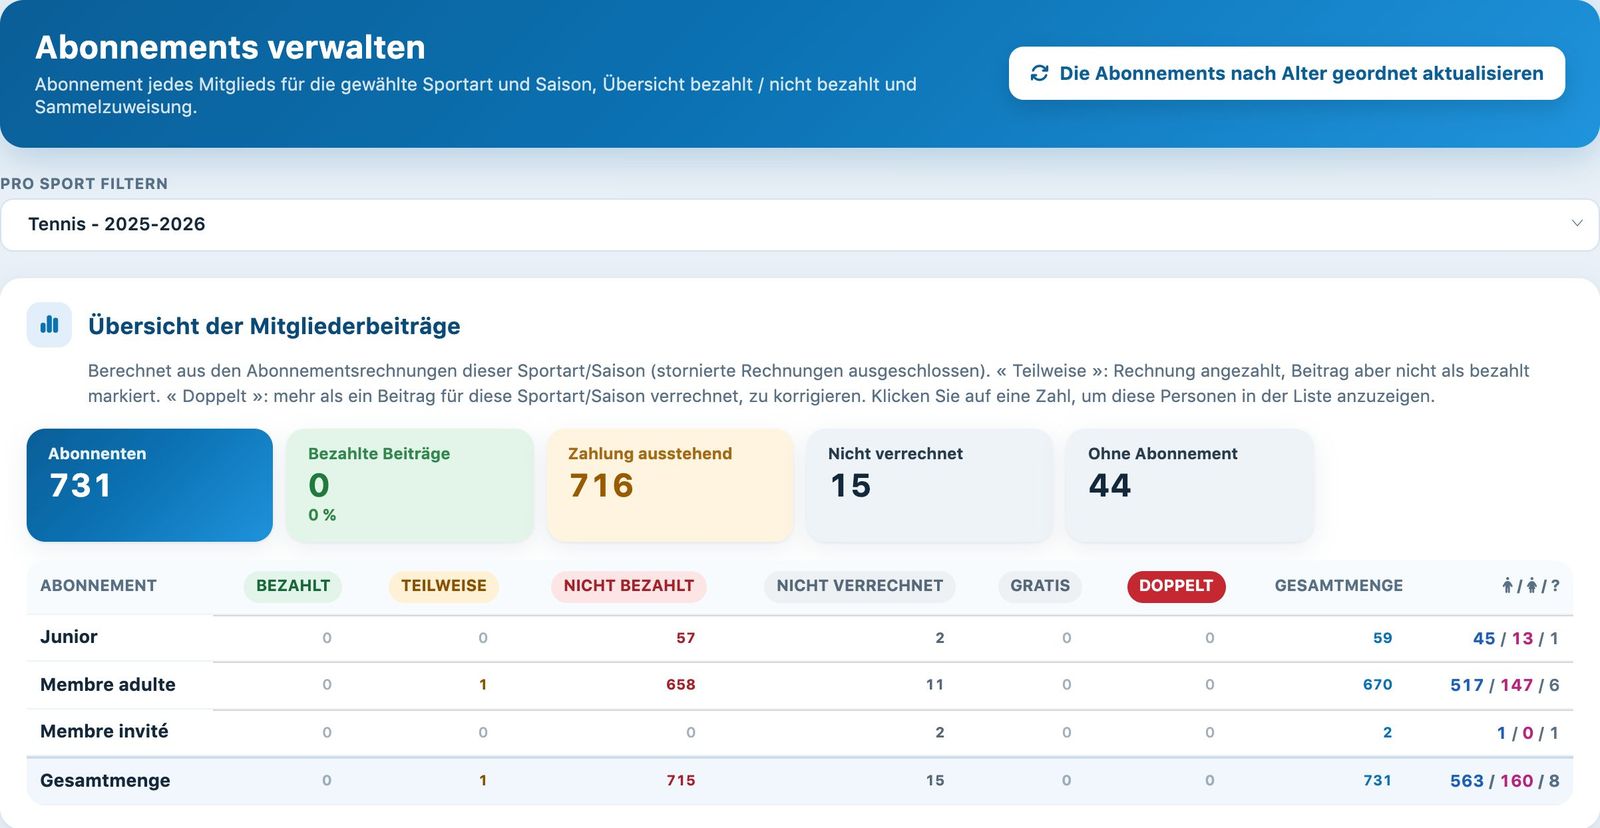Expand the sport filter chevron arrow
Image resolution: width=1600 pixels, height=828 pixels.
pyautogui.click(x=1577, y=224)
